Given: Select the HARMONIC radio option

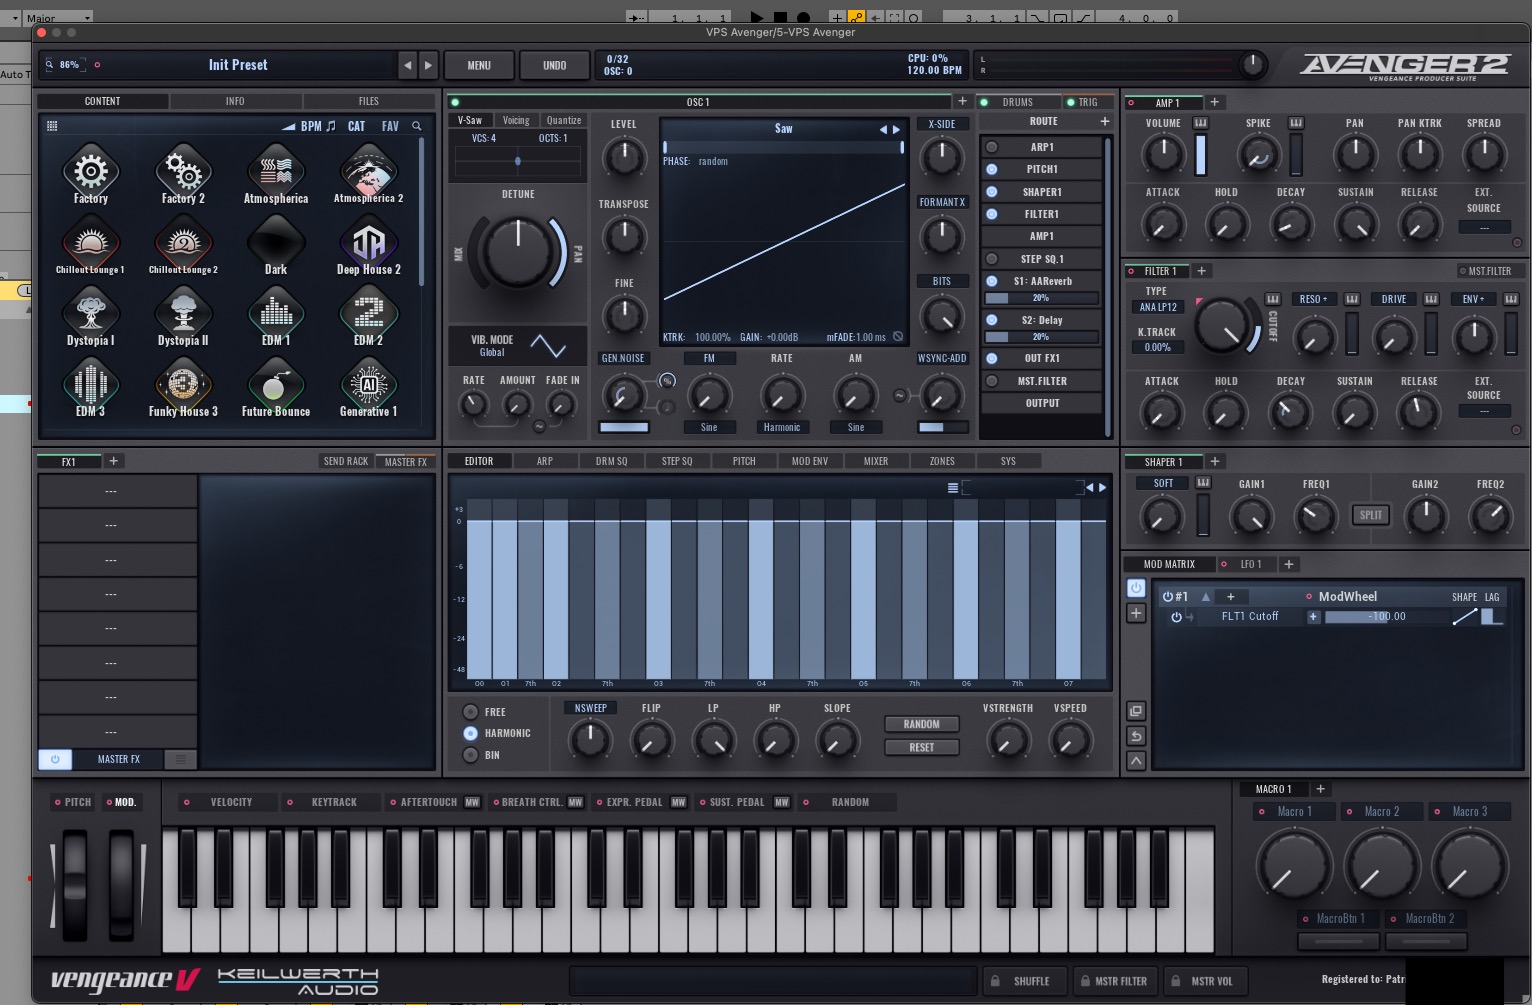Looking at the screenshot, I should coord(470,733).
